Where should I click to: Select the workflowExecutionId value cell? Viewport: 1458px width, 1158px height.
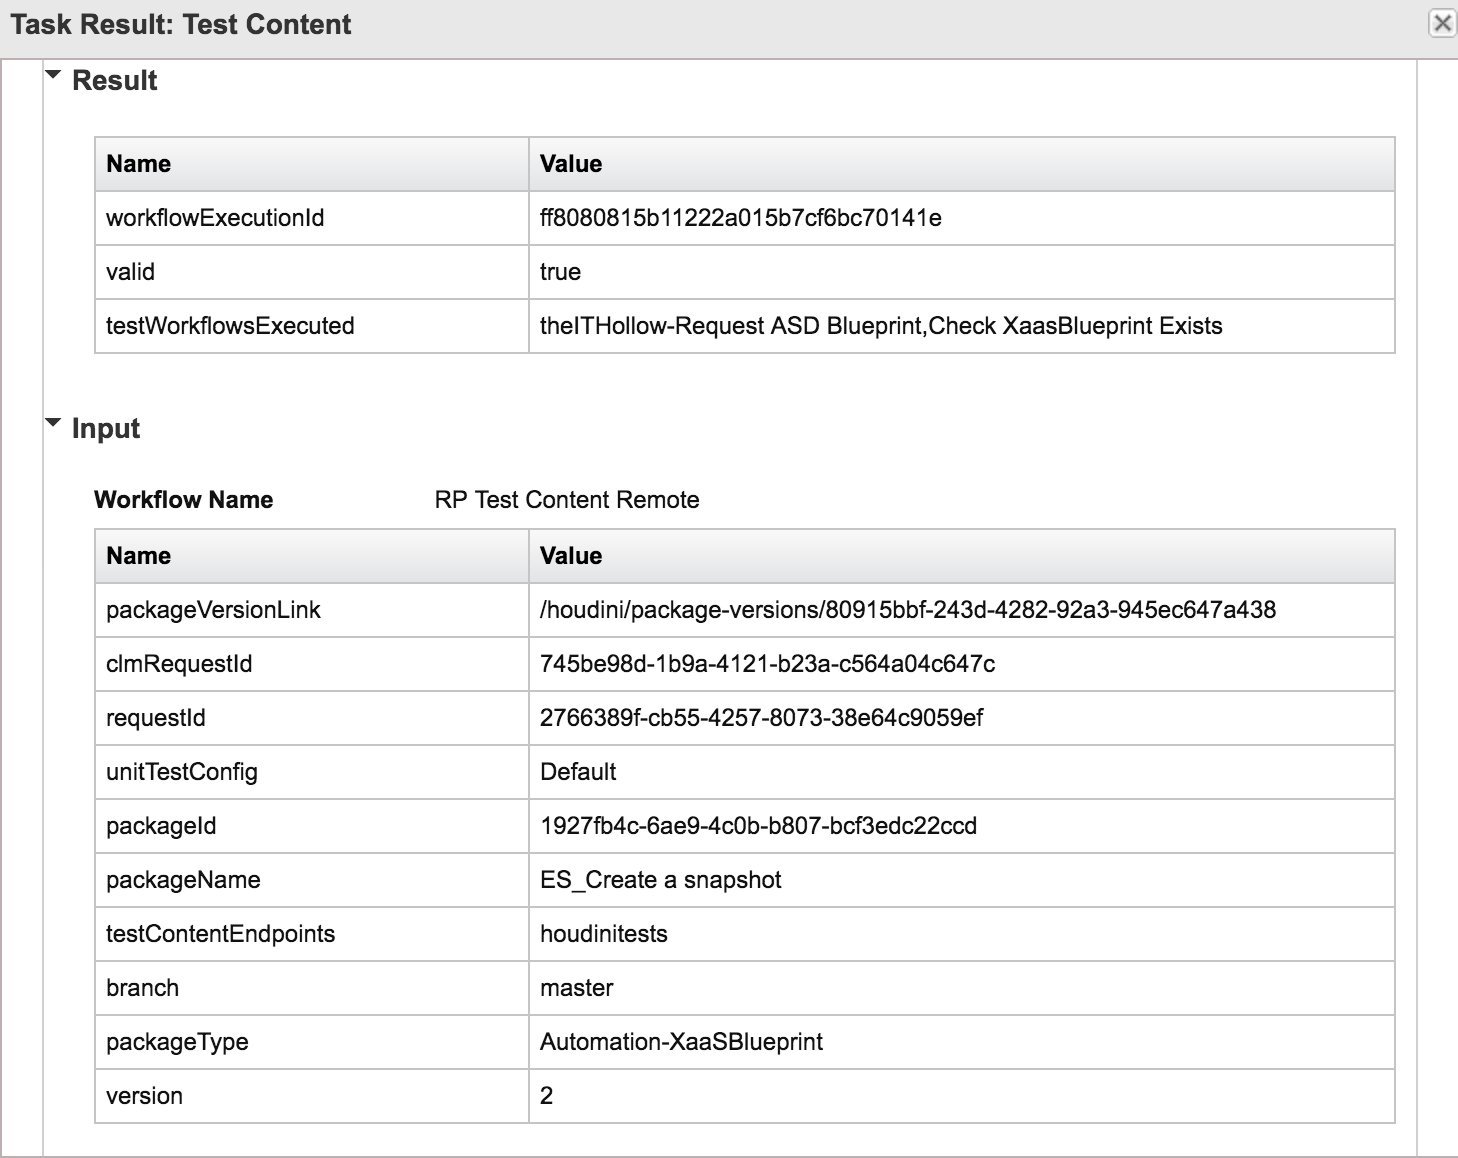pyautogui.click(x=740, y=218)
